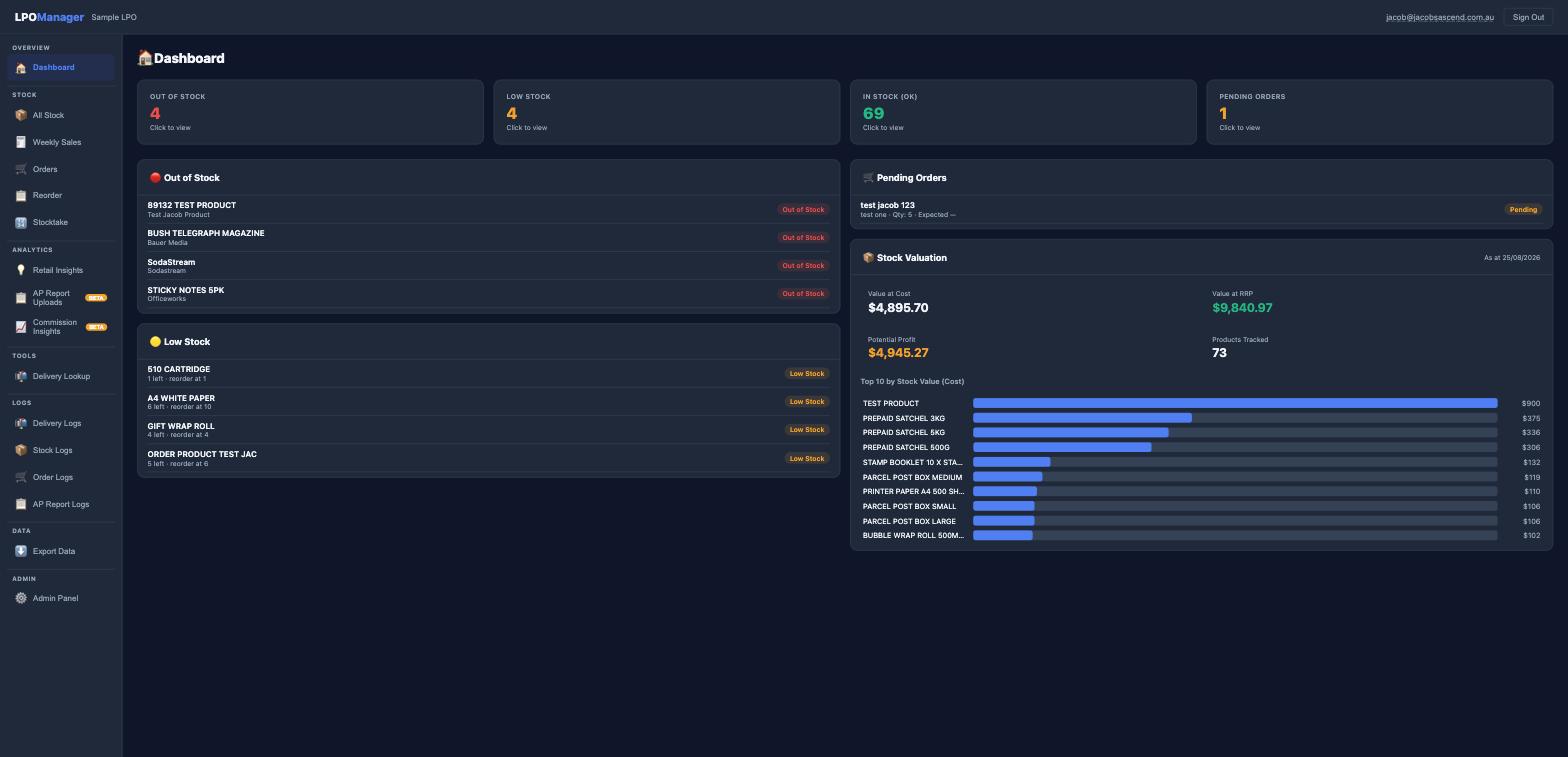Go to Retail Insights
1568x757 pixels.
pos(61,270)
